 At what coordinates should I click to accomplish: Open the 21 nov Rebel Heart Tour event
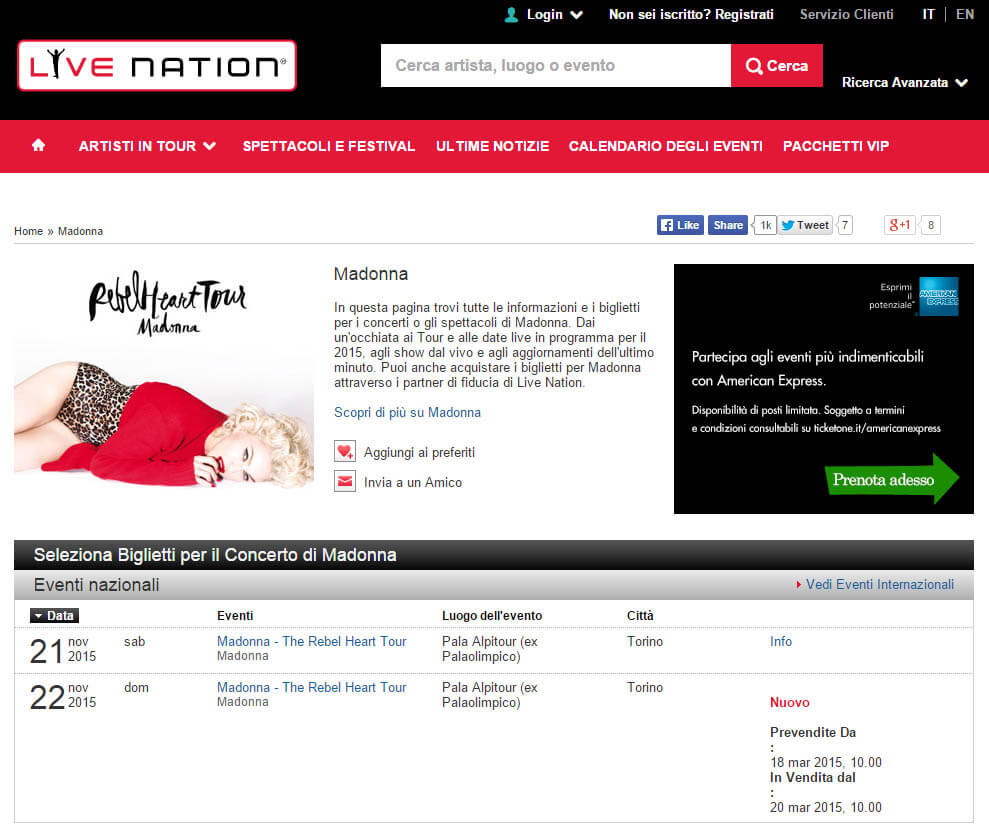tap(312, 641)
